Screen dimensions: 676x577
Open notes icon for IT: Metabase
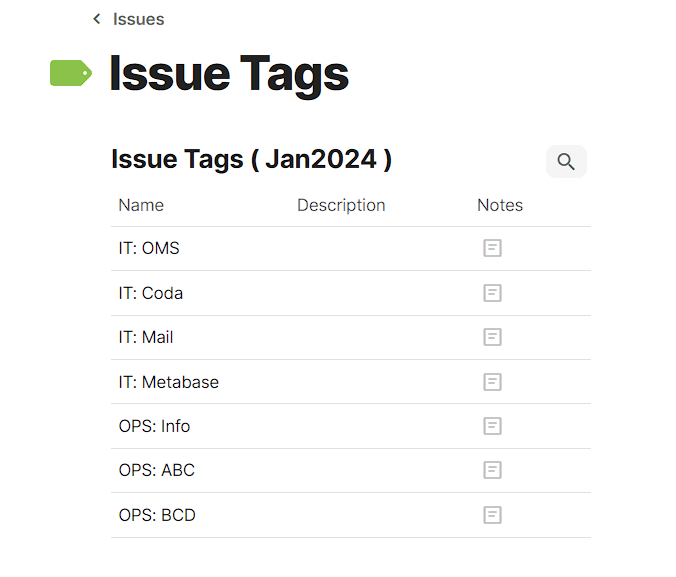click(492, 382)
